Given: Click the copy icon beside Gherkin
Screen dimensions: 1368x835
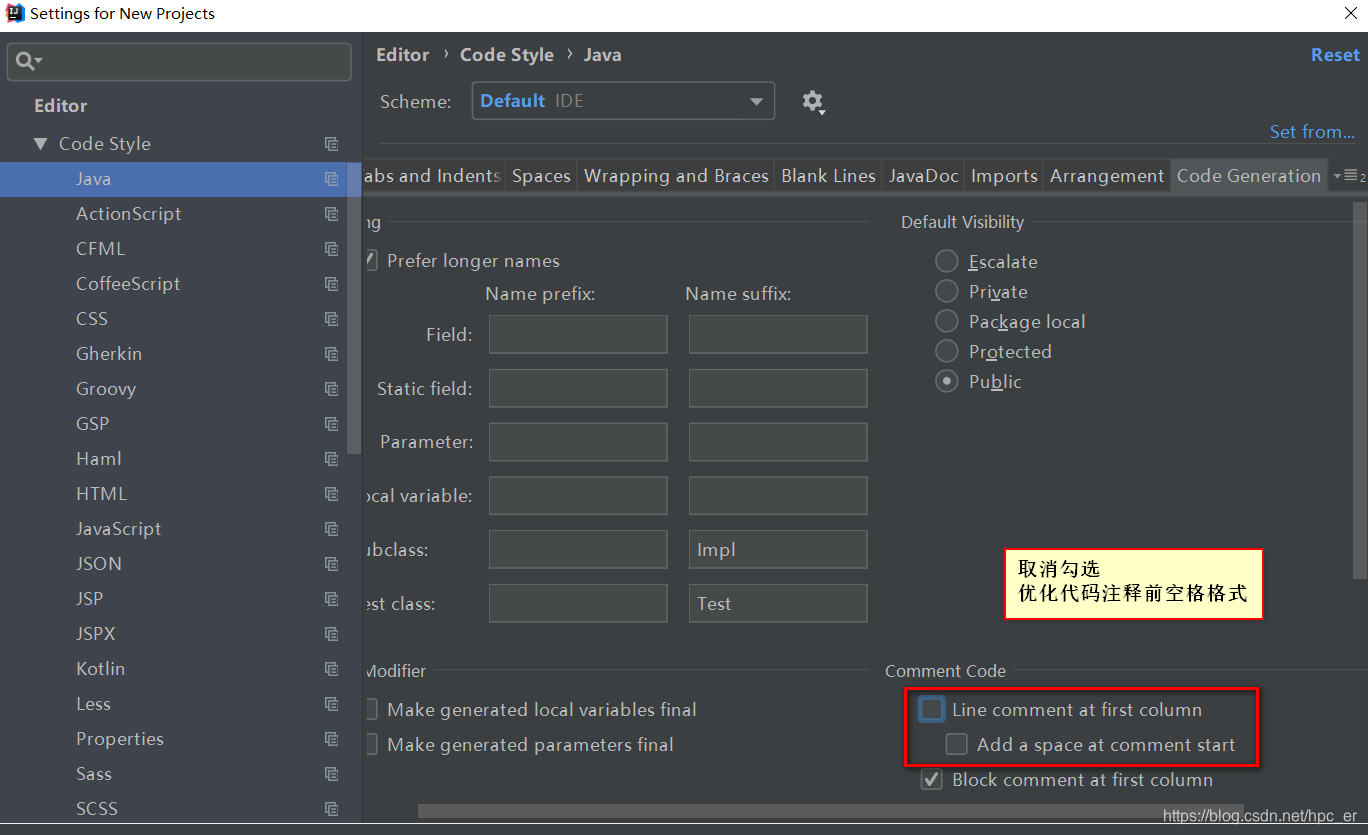Looking at the screenshot, I should [331, 354].
